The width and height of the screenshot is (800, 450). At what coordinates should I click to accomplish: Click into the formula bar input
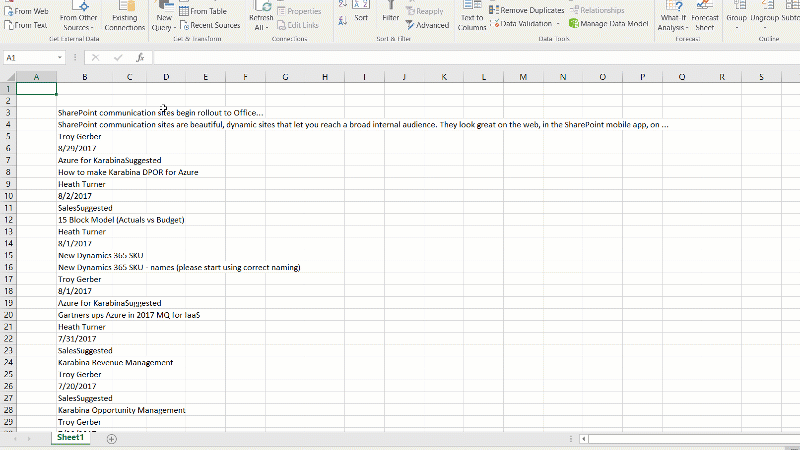pyautogui.click(x=476, y=58)
